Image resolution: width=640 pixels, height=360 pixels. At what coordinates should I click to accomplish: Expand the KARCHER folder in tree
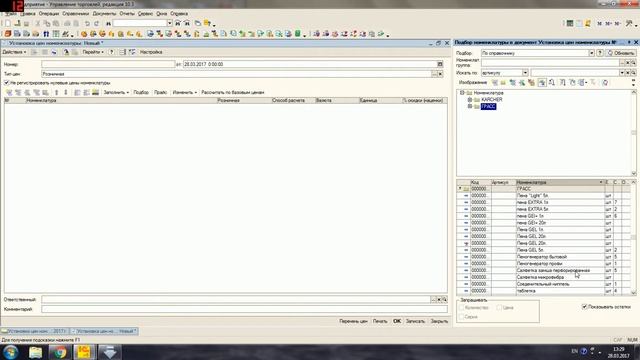(470, 100)
